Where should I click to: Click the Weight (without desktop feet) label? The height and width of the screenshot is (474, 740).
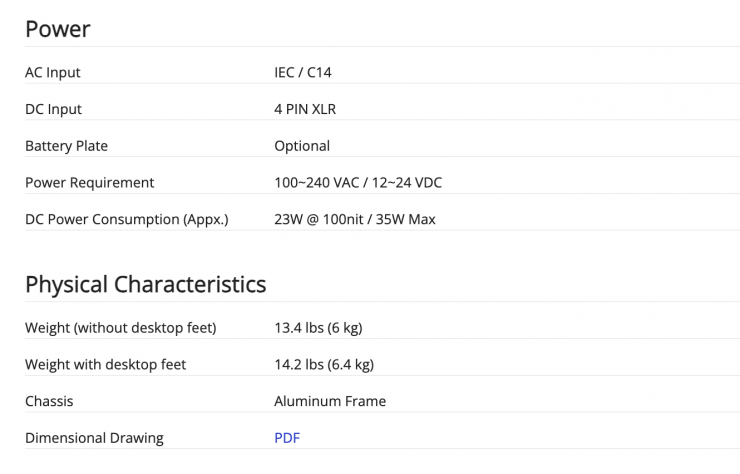120,328
